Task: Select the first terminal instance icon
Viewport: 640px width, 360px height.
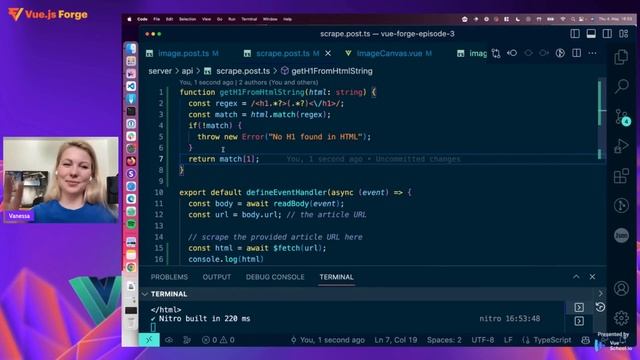Action: (579, 307)
